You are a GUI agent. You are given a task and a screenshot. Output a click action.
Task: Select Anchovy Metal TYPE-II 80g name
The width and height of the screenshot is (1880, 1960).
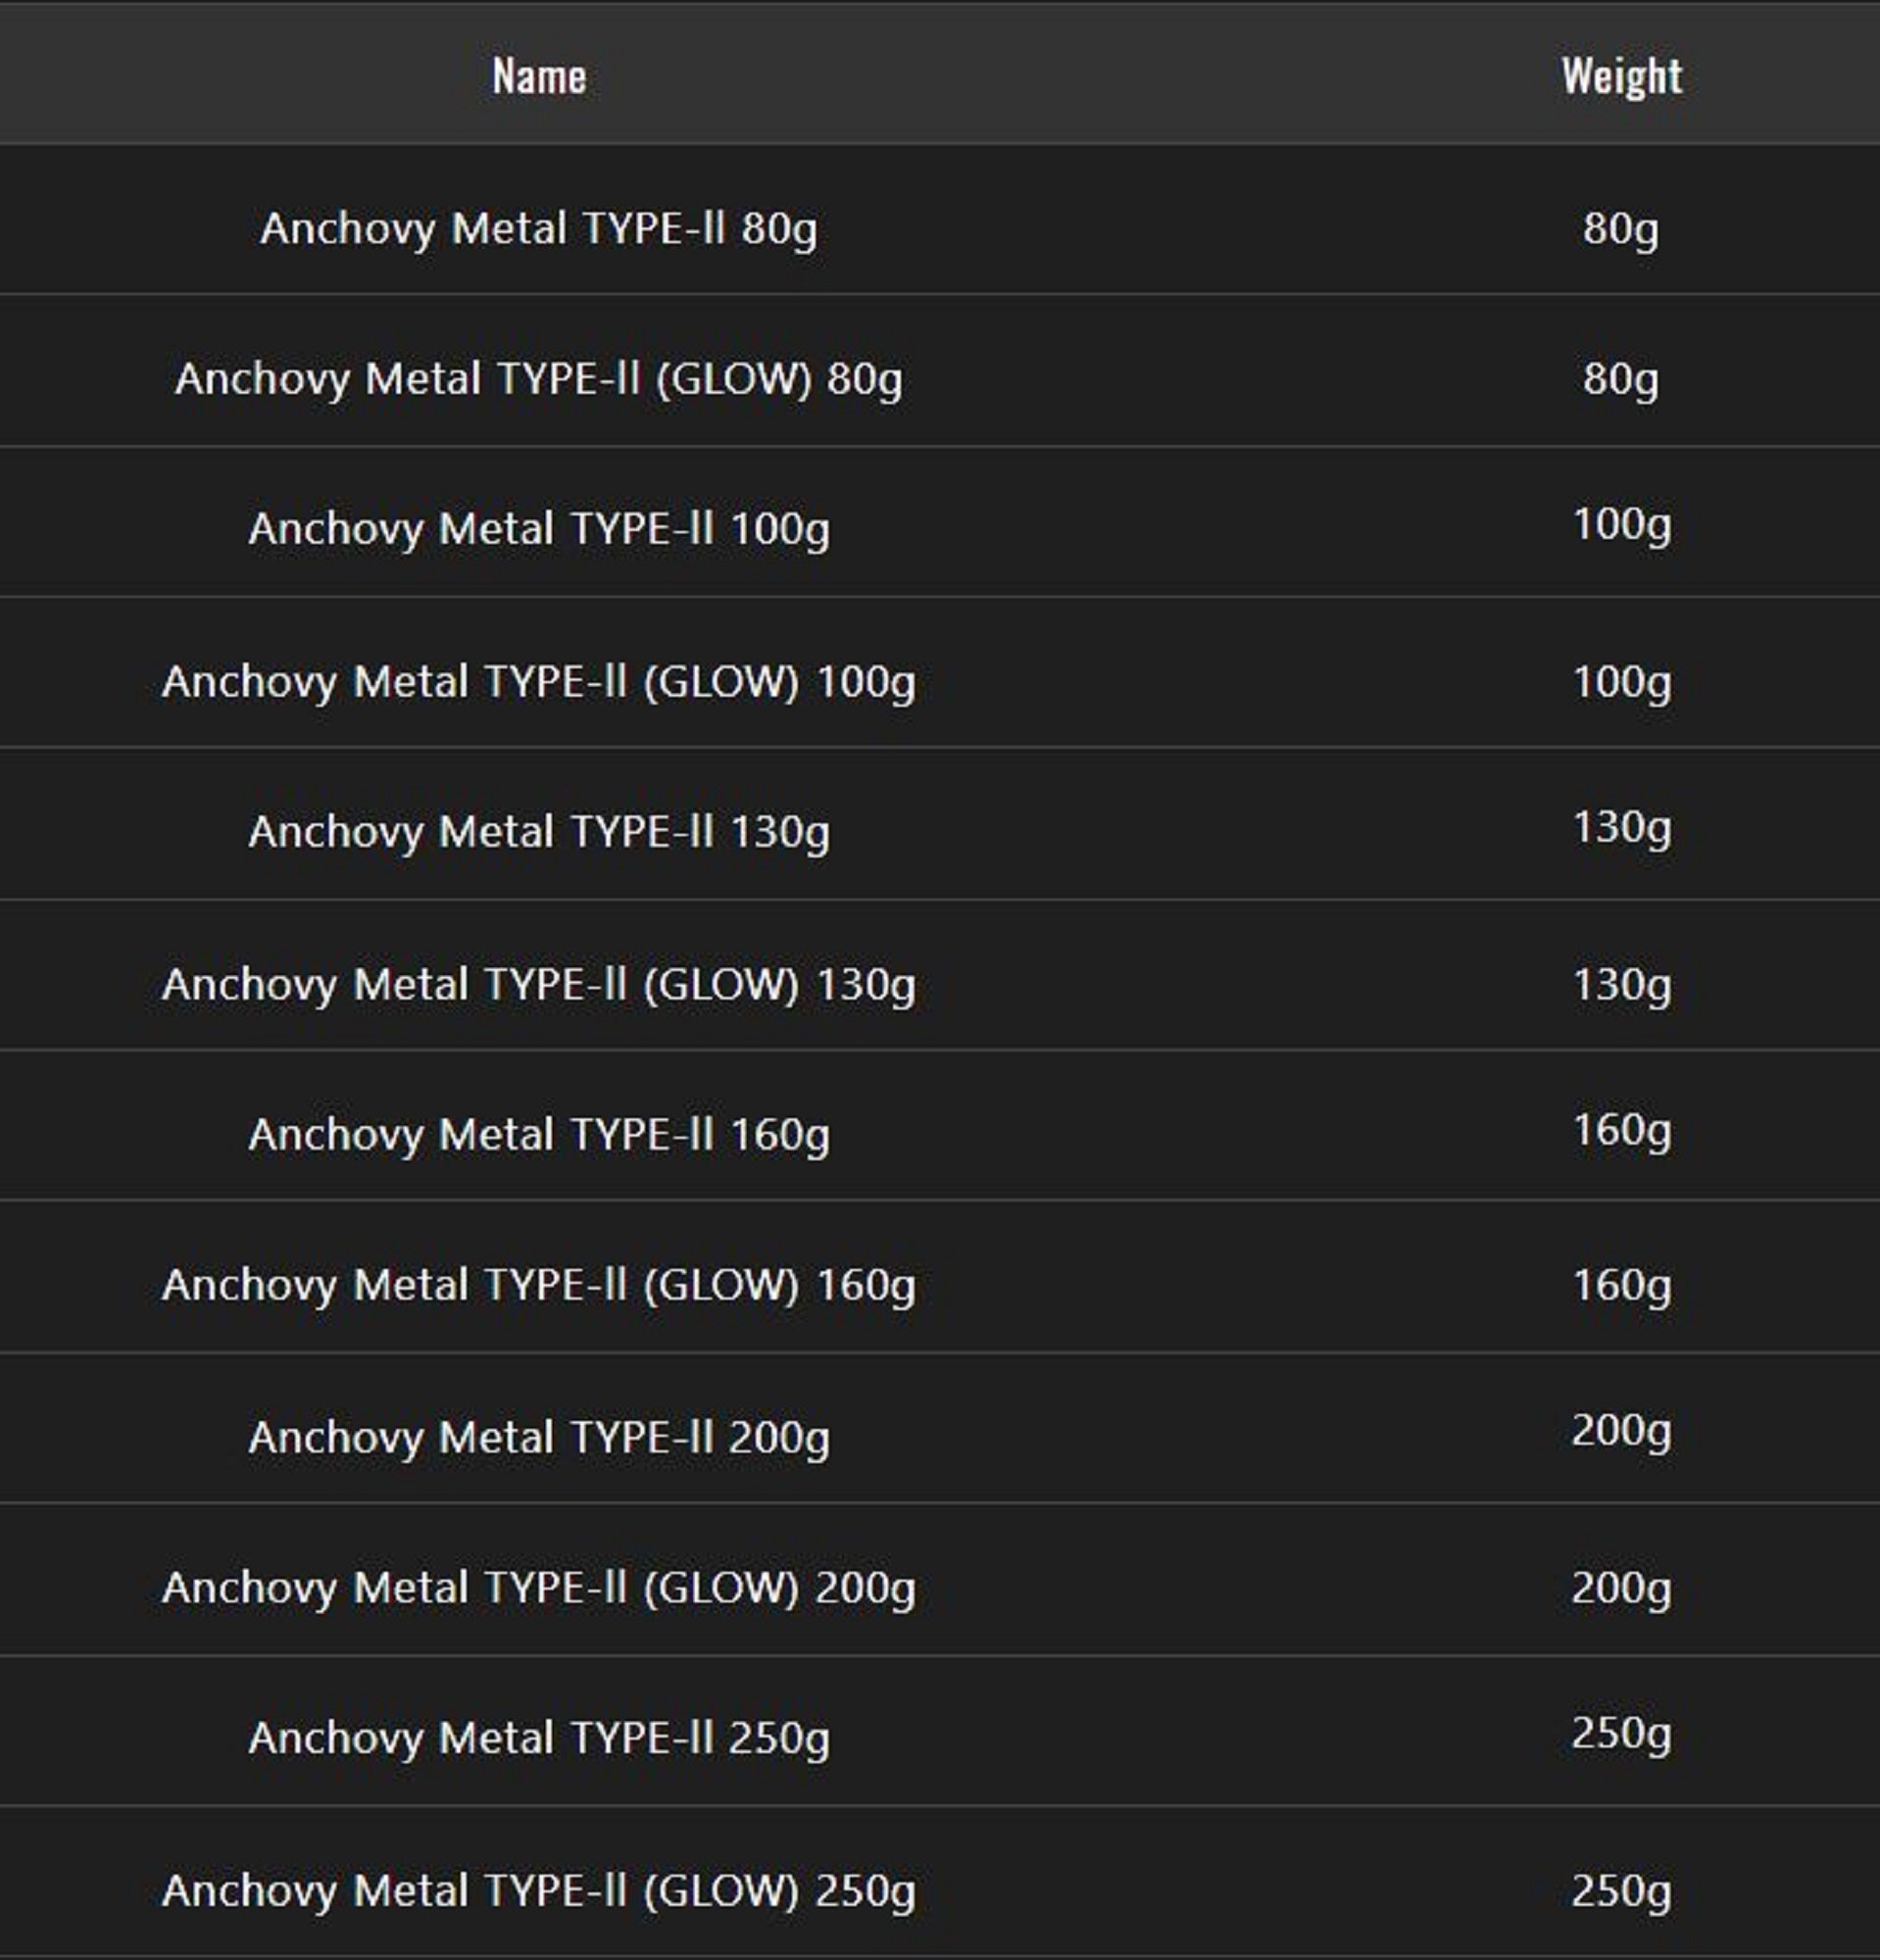coord(539,228)
